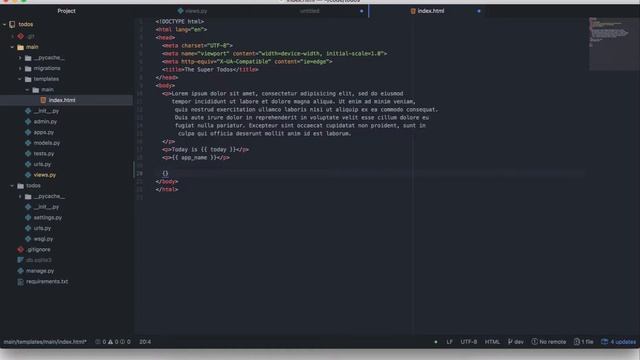
Task: Click the red .git folder icon
Action: pyautogui.click(x=20, y=36)
